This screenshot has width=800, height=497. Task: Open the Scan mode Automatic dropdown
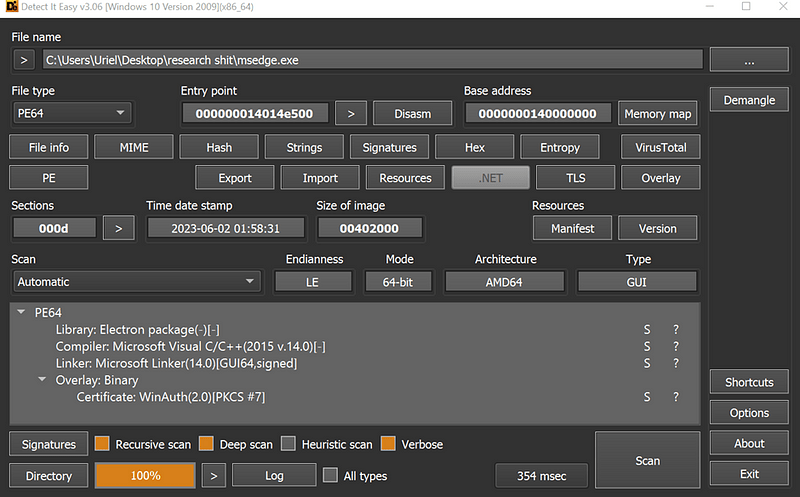click(136, 282)
